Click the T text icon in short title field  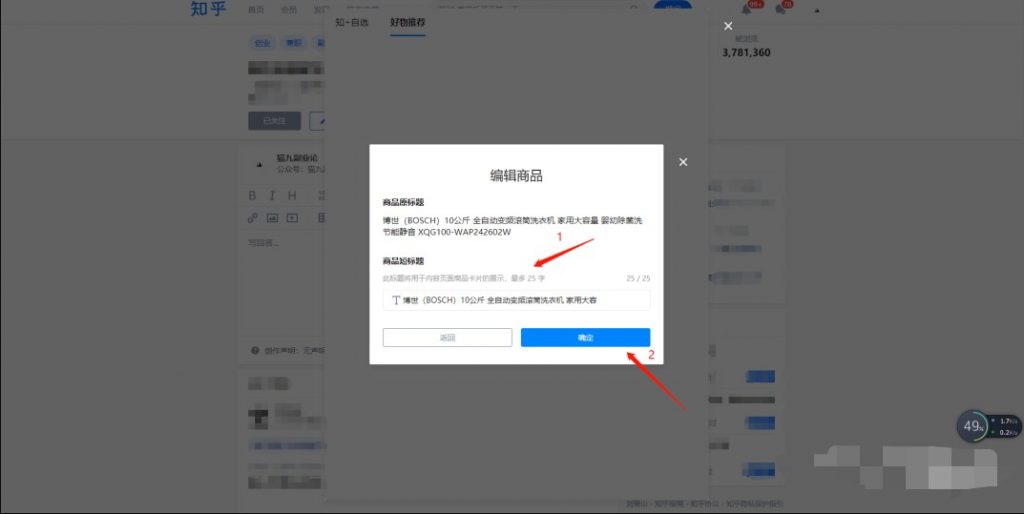tap(395, 300)
